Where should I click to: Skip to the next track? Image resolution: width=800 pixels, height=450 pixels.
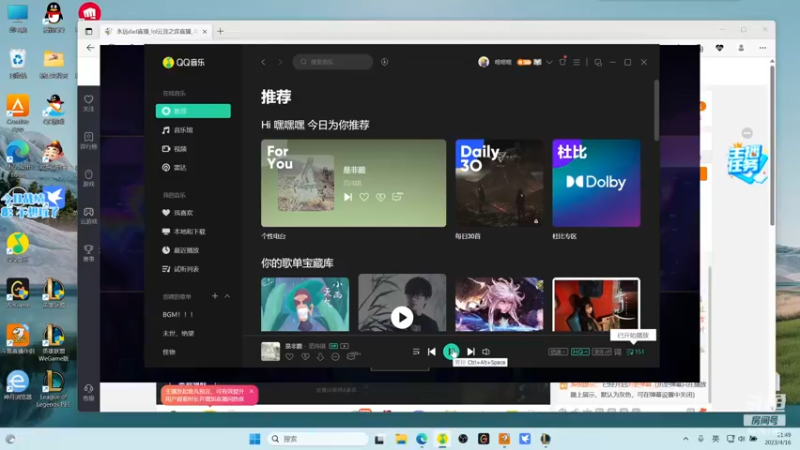click(x=471, y=352)
